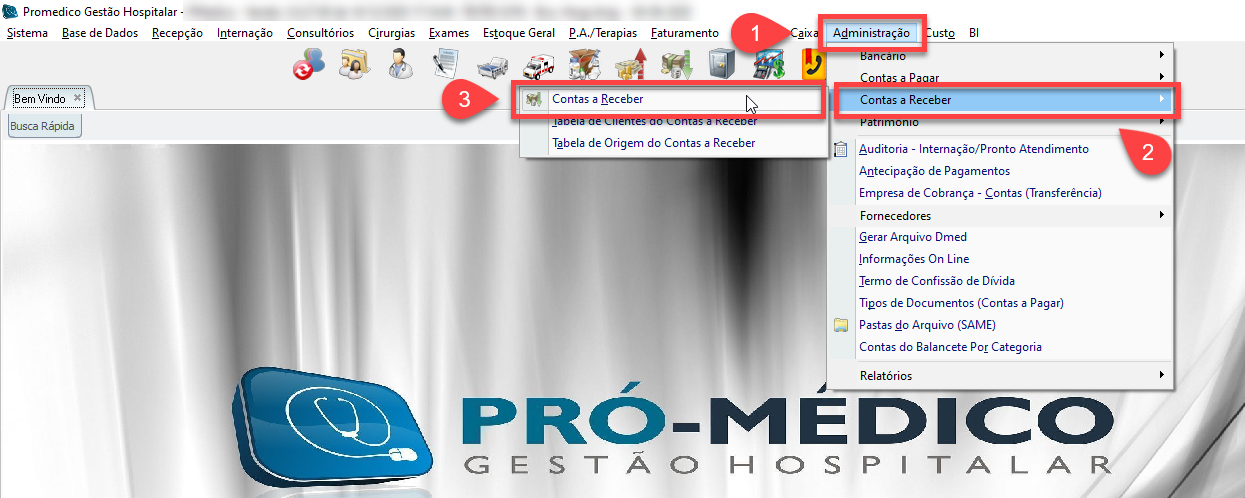Click the ambulance icon in the toolbar

click(x=540, y=65)
